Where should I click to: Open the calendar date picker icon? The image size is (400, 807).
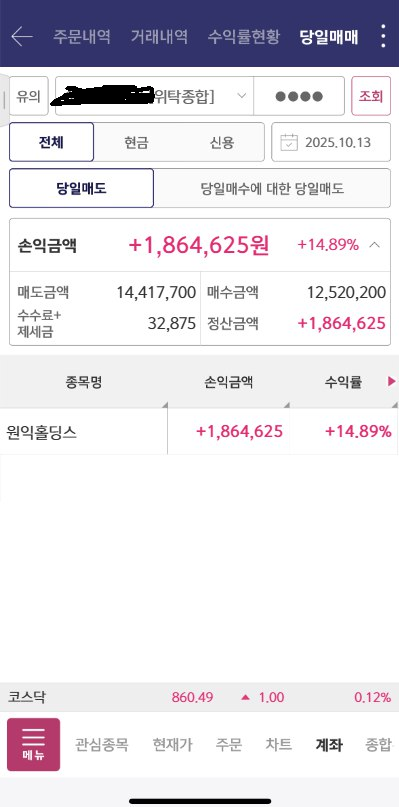(289, 142)
